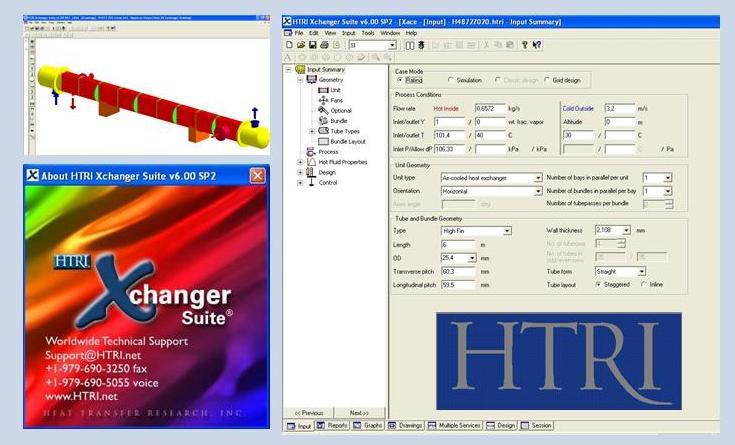Expand the Hot Fluid Properties node
Screen dimensions: 735x445
coord(300,162)
